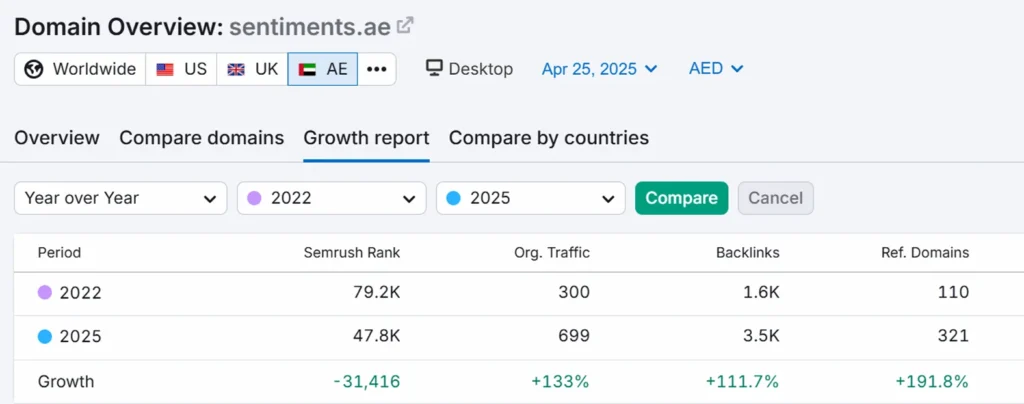The image size is (1024, 404).
Task: Click the 110 referring domains value
Action: (954, 292)
